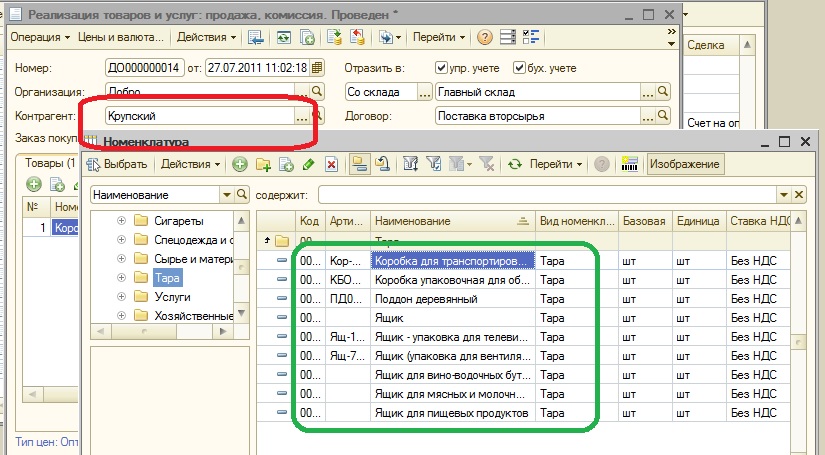Click the new group folder icon
This screenshot has width=825, height=455.
tap(263, 164)
